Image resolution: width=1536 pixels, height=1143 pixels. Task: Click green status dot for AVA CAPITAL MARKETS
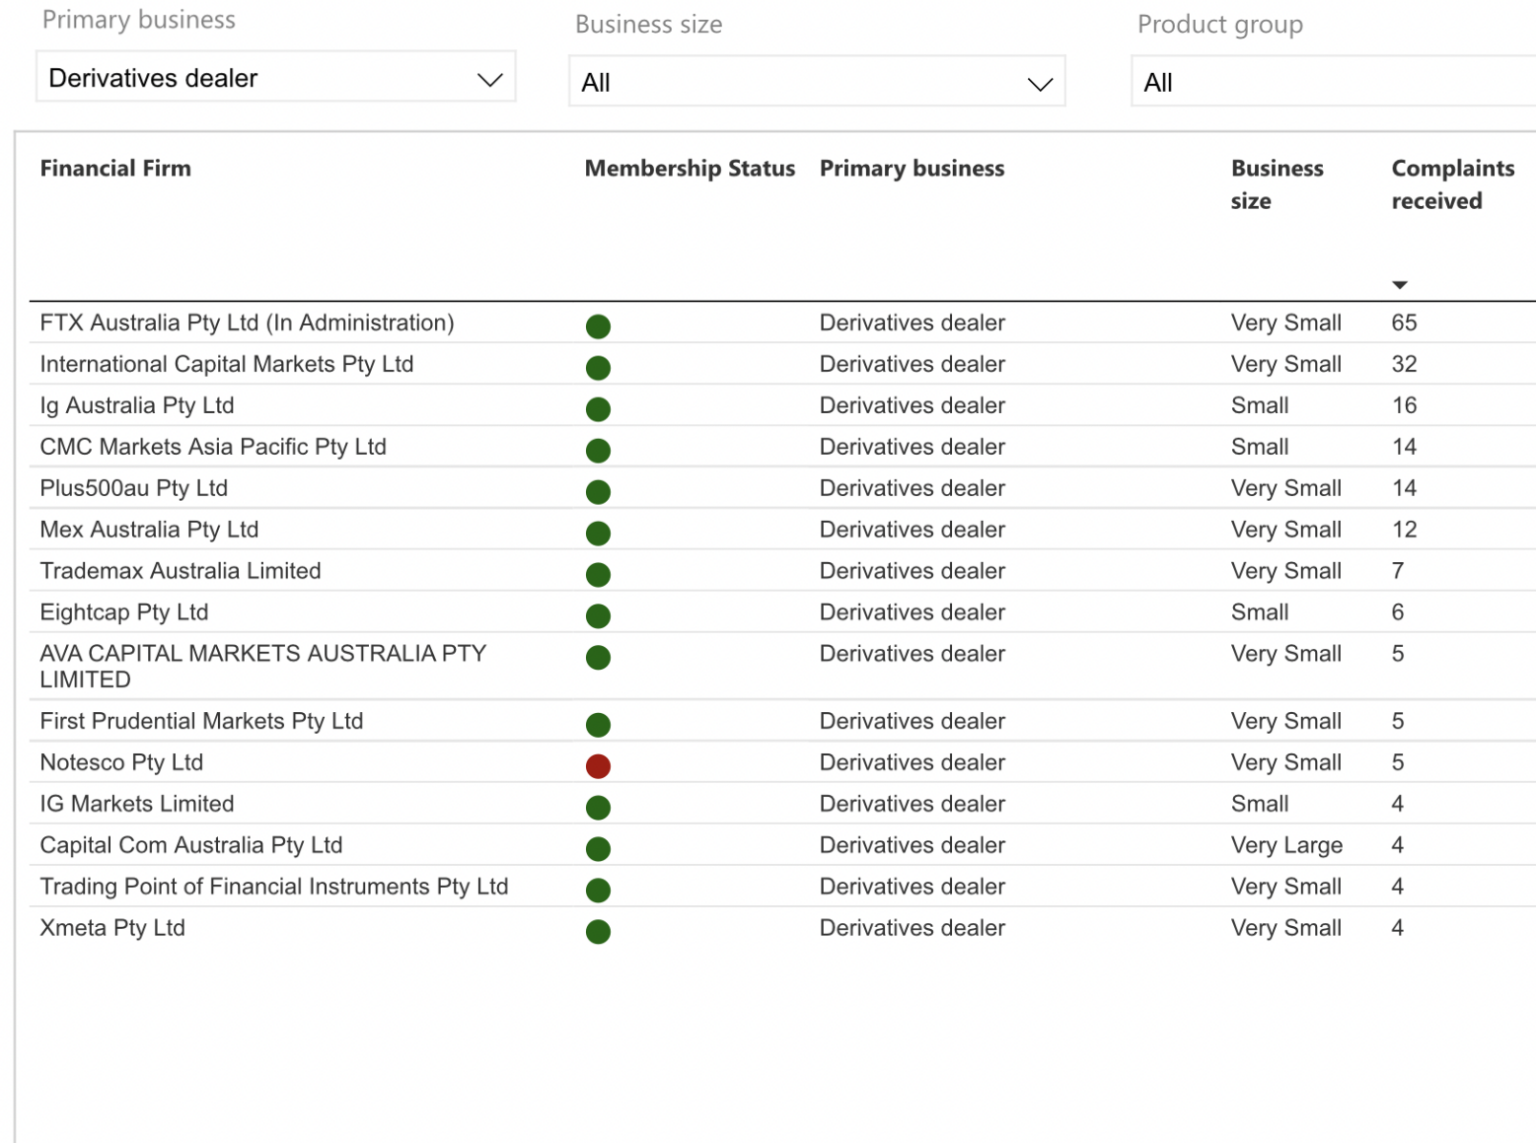click(x=598, y=657)
